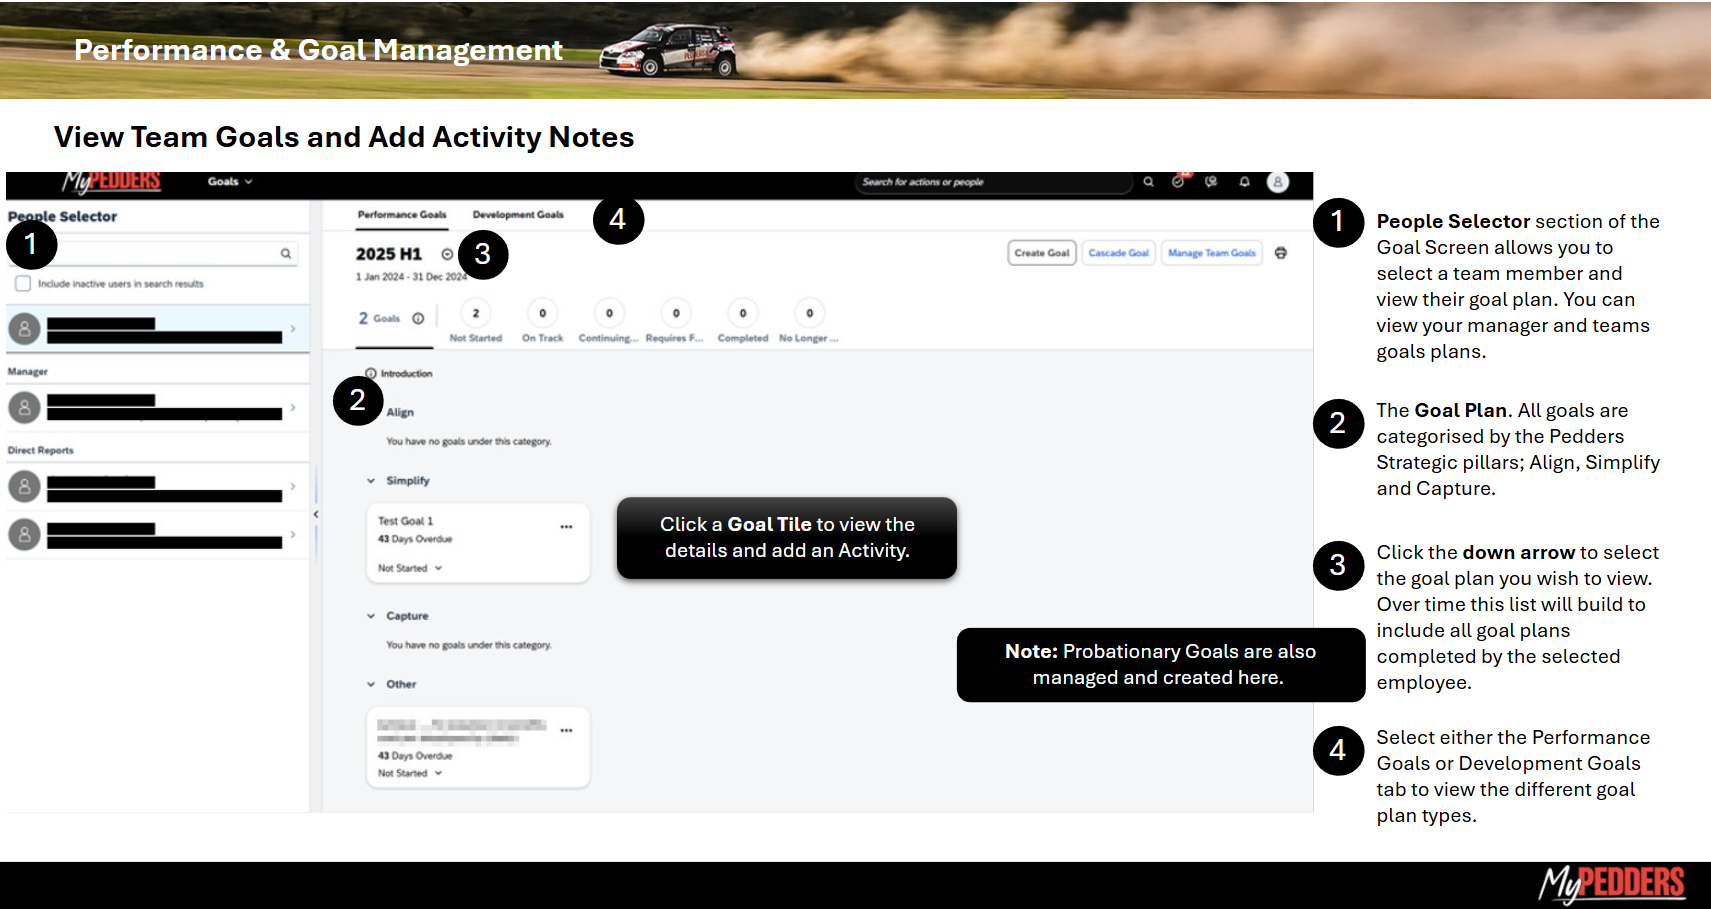Click the magnifier in the top search bar
This screenshot has width=1711, height=909.
tap(1148, 182)
